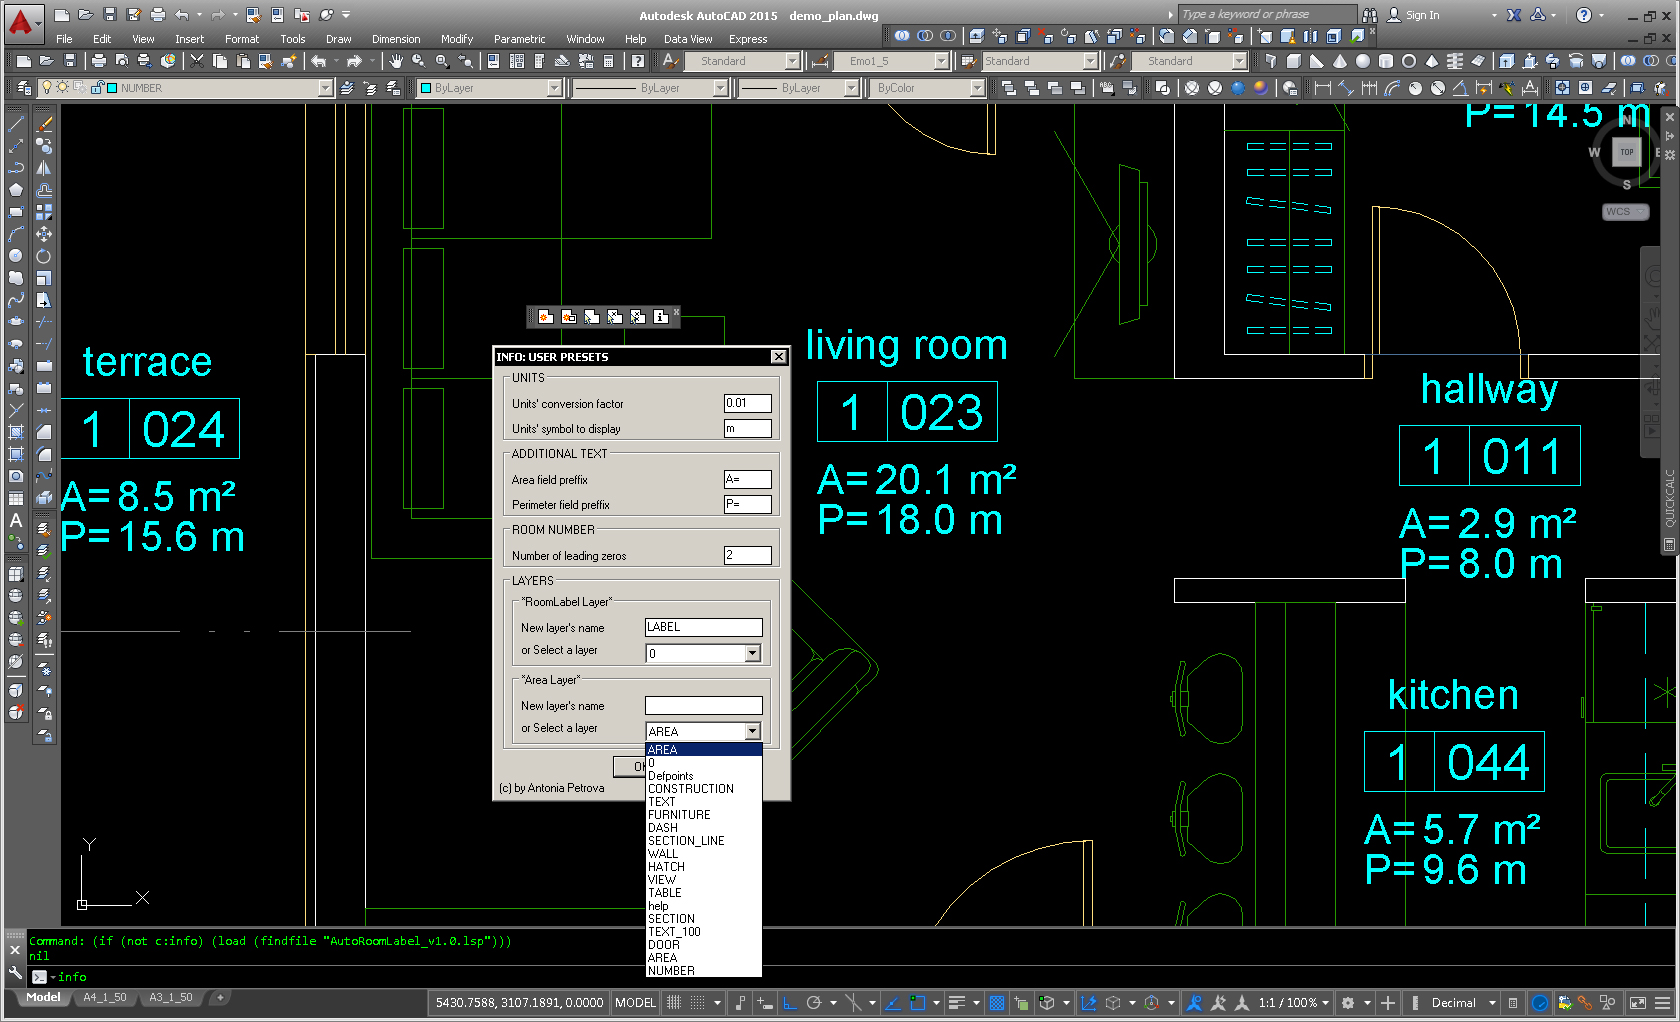Click the Plot printer icon in toolbar
The image size is (1680, 1022).
[x=98, y=61]
